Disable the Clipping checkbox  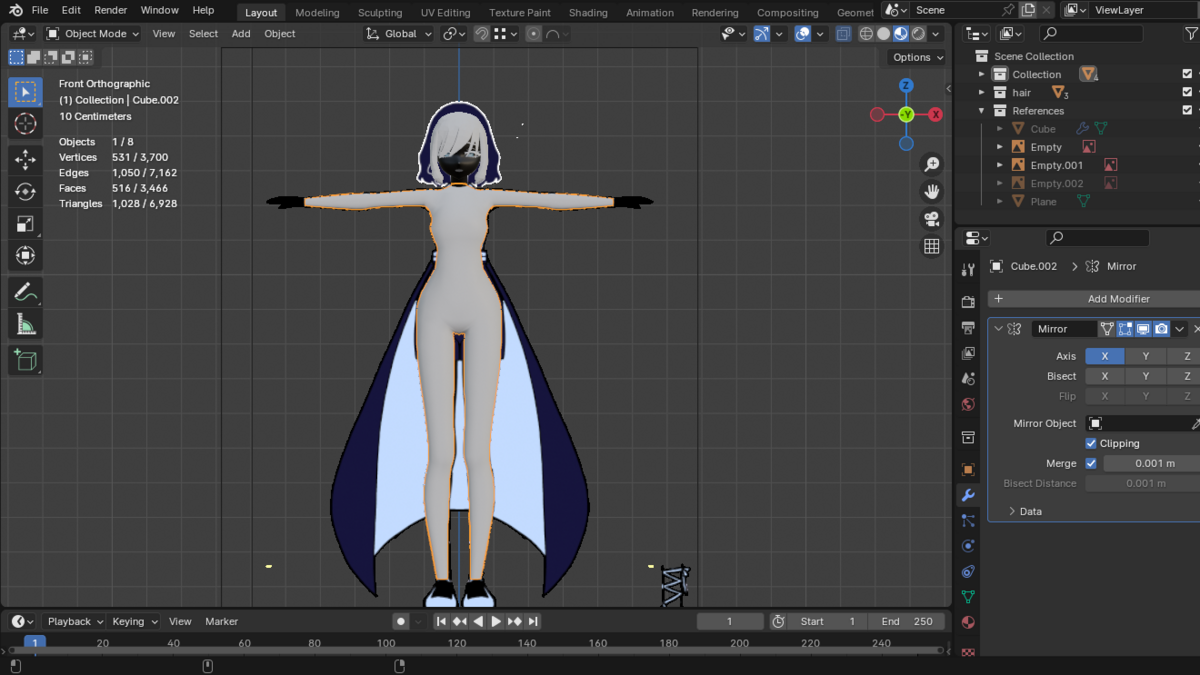click(x=1091, y=443)
